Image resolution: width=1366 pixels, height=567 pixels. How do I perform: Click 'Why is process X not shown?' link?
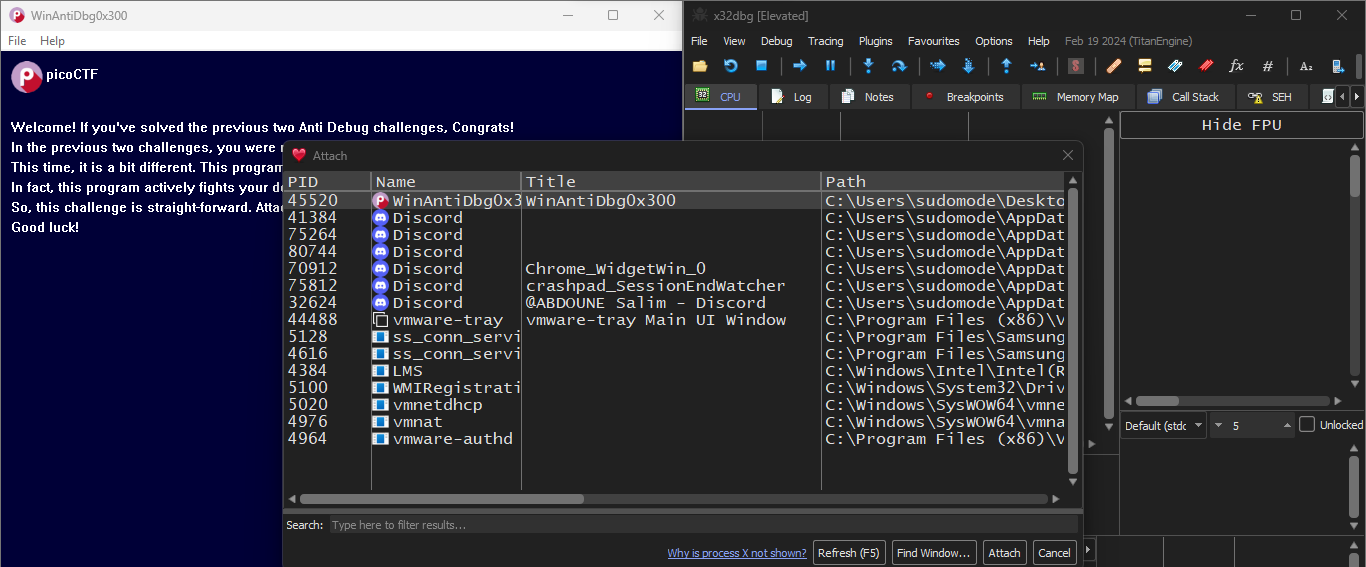(736, 553)
